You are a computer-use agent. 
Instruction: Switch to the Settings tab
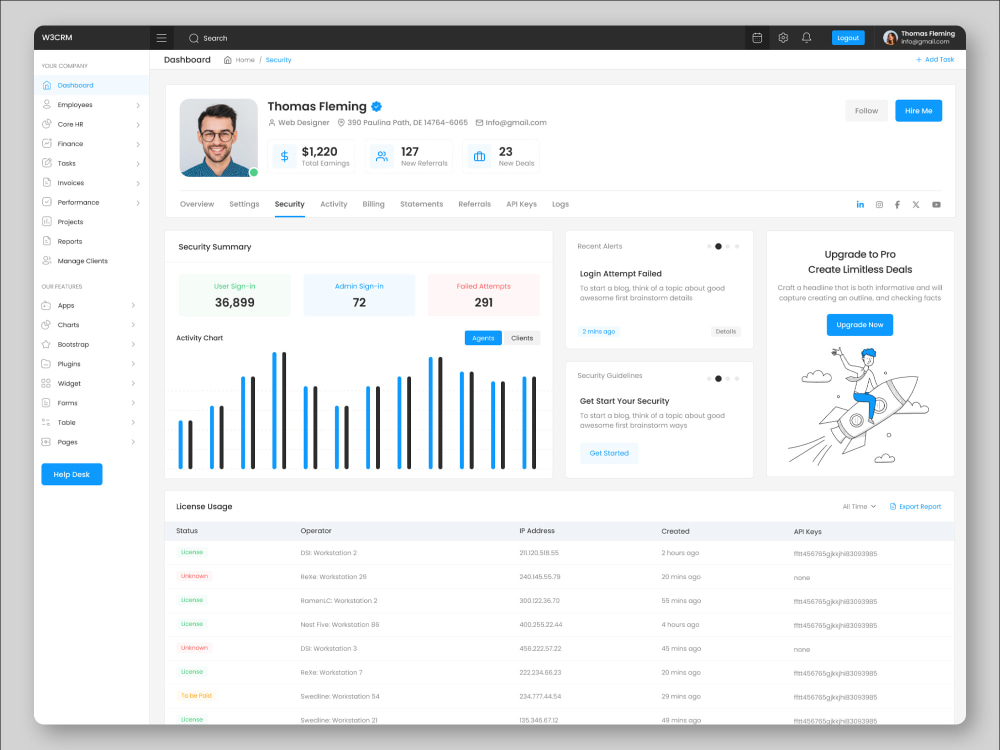pyautogui.click(x=244, y=204)
